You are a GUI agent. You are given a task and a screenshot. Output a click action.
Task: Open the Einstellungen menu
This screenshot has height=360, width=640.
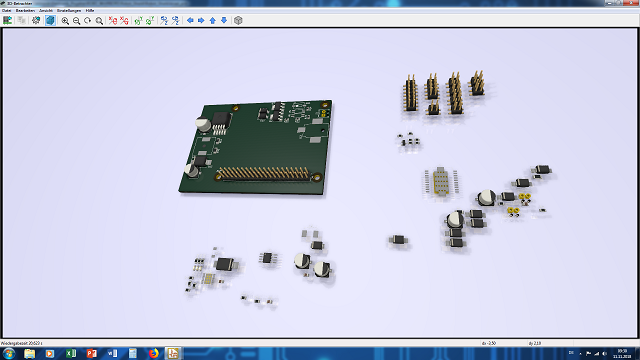[69, 11]
